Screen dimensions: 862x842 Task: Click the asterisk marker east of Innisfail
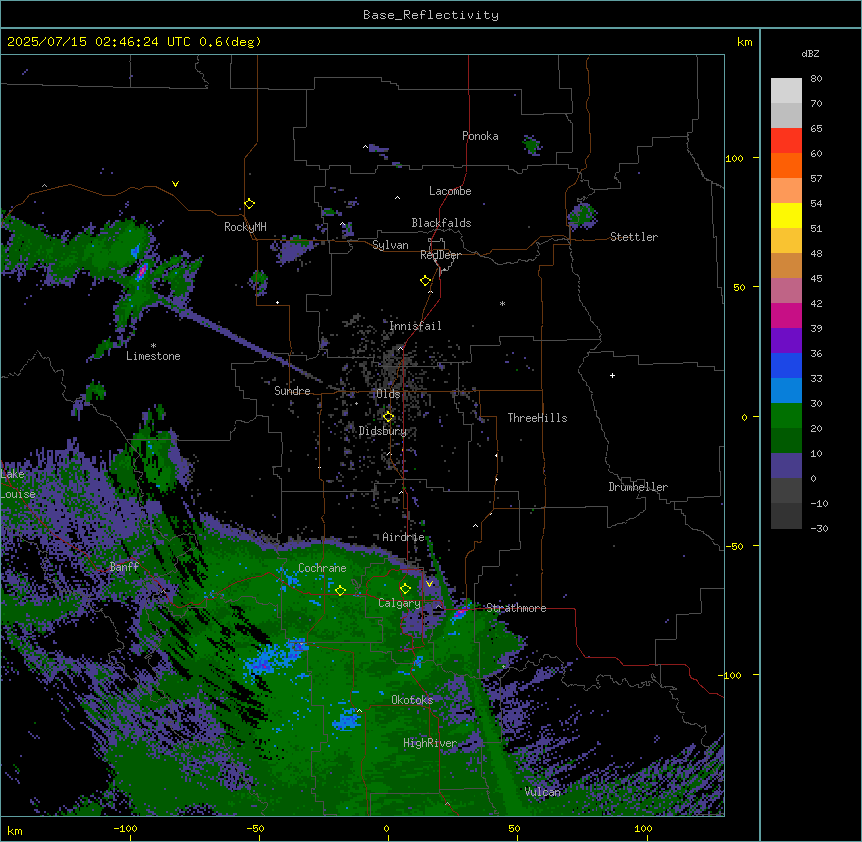[x=502, y=303]
